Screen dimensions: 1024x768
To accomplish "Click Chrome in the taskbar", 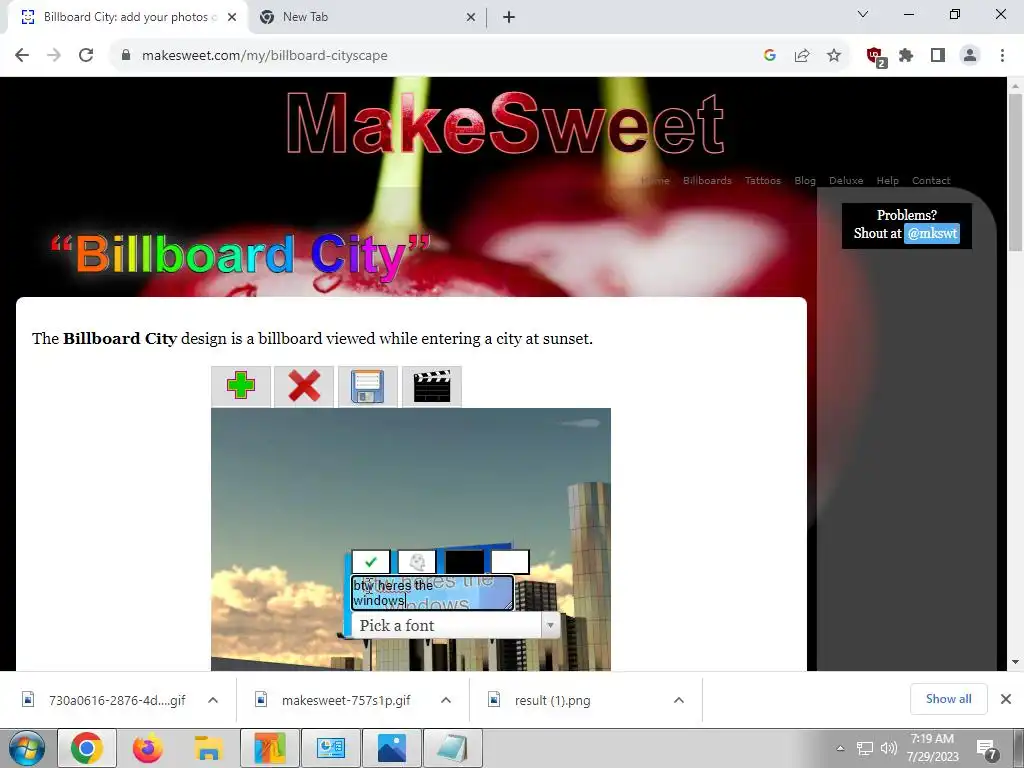I will 87,748.
